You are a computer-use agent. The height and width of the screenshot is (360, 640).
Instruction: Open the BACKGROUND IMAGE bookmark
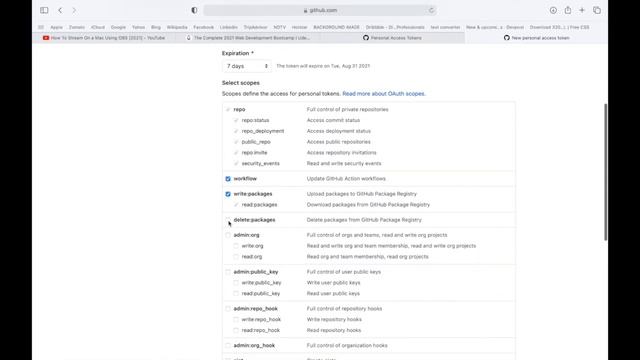point(336,27)
